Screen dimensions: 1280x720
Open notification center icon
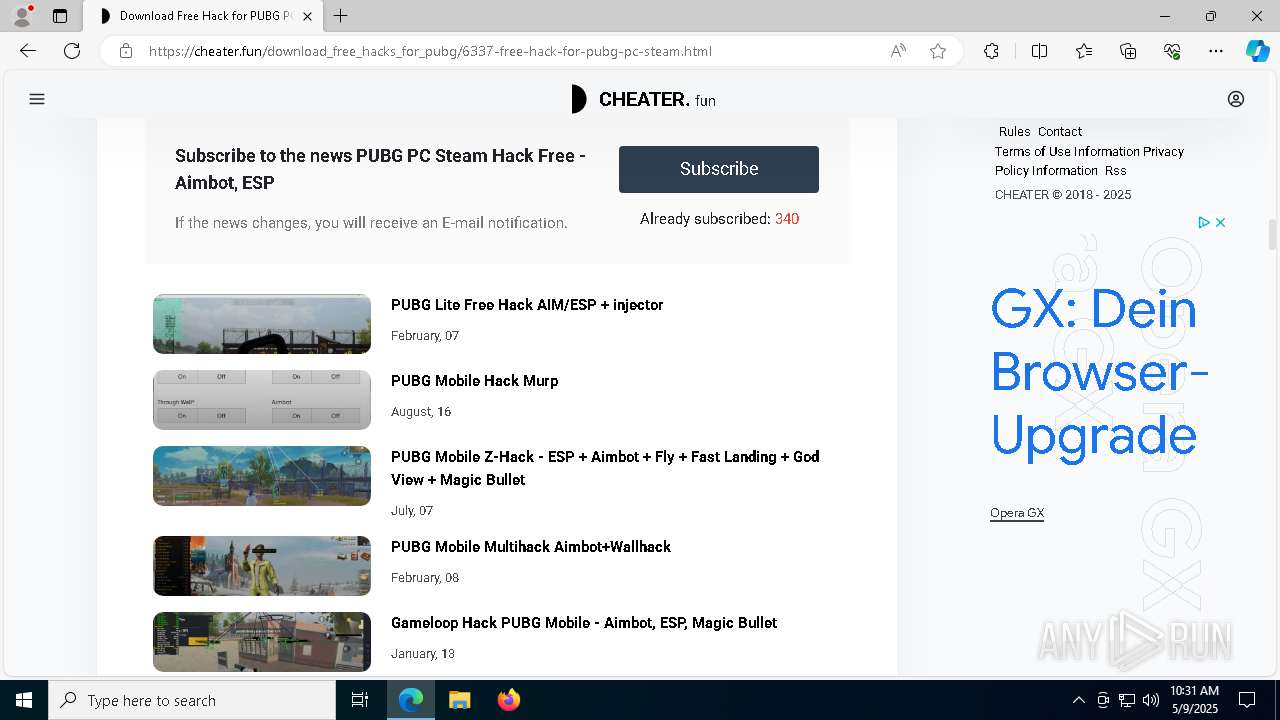(1247, 700)
